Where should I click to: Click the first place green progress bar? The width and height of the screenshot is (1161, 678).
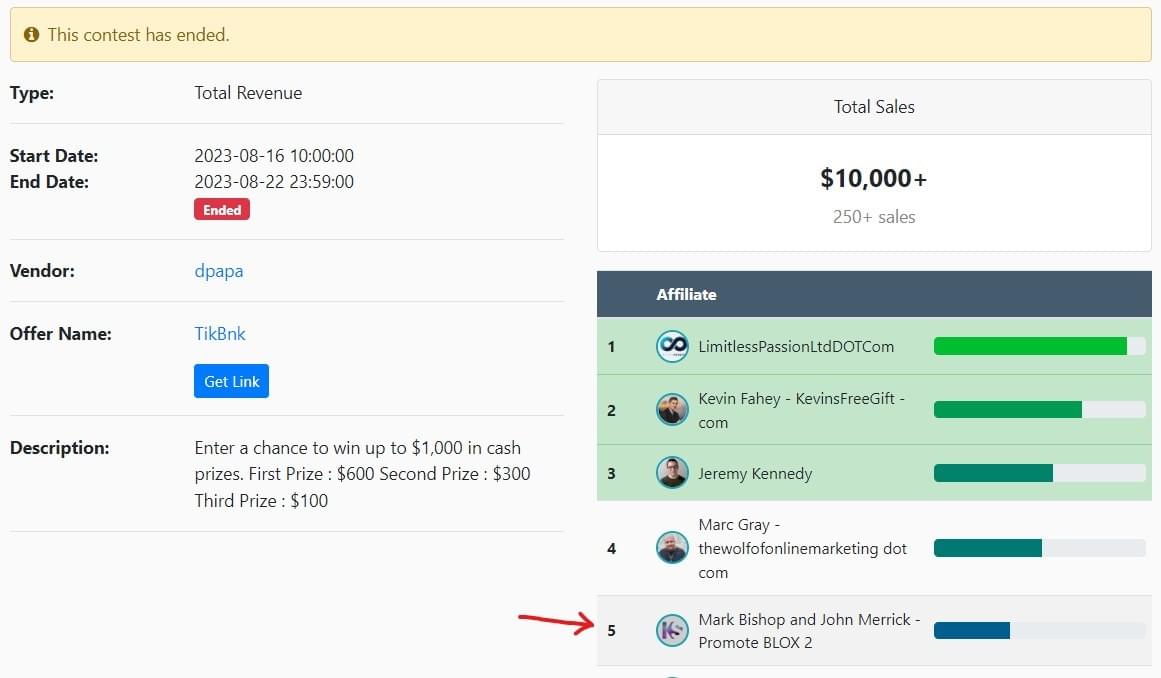1030,346
